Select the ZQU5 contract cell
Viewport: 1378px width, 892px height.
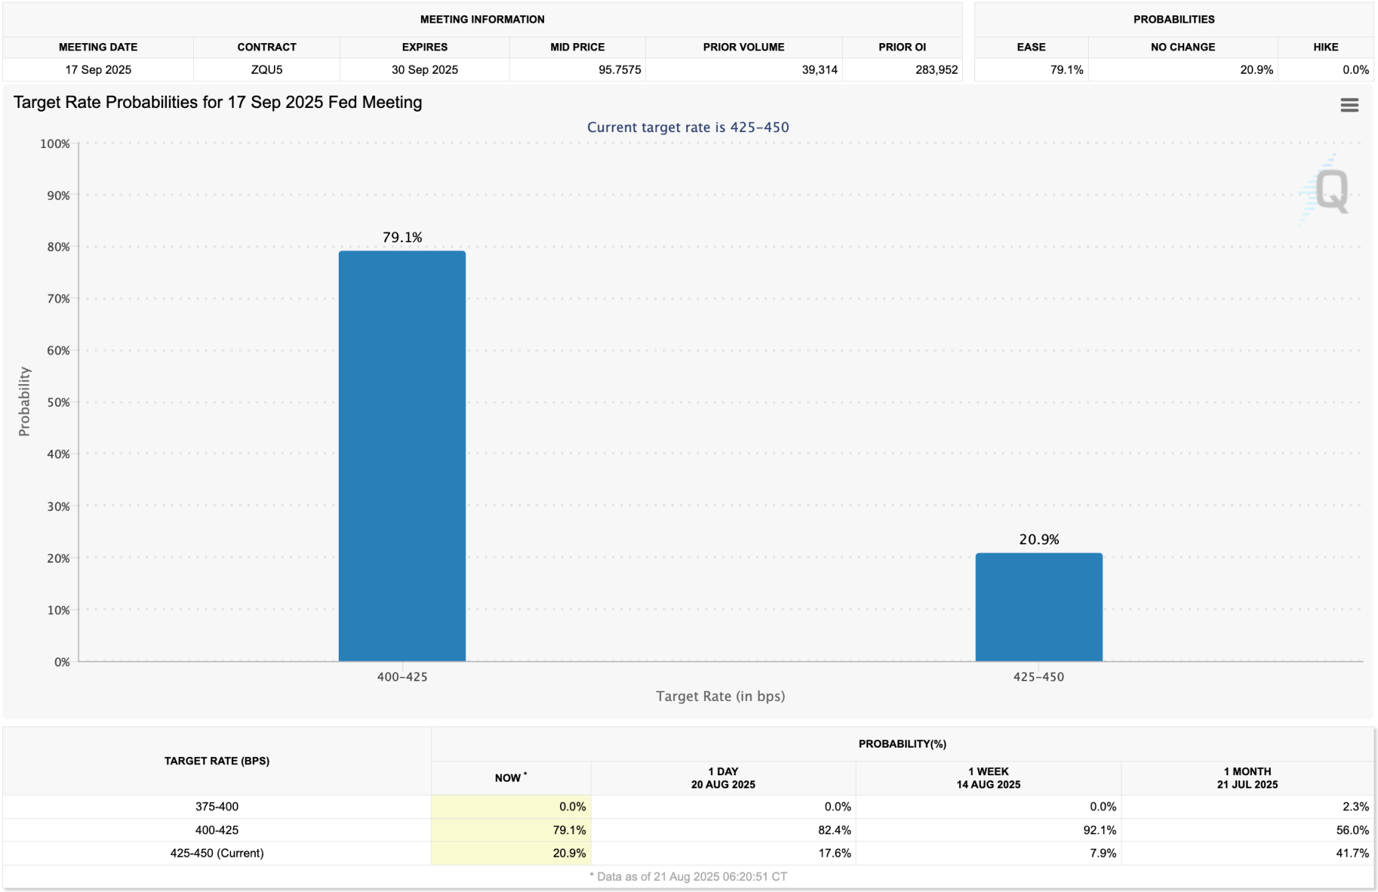[x=268, y=69]
